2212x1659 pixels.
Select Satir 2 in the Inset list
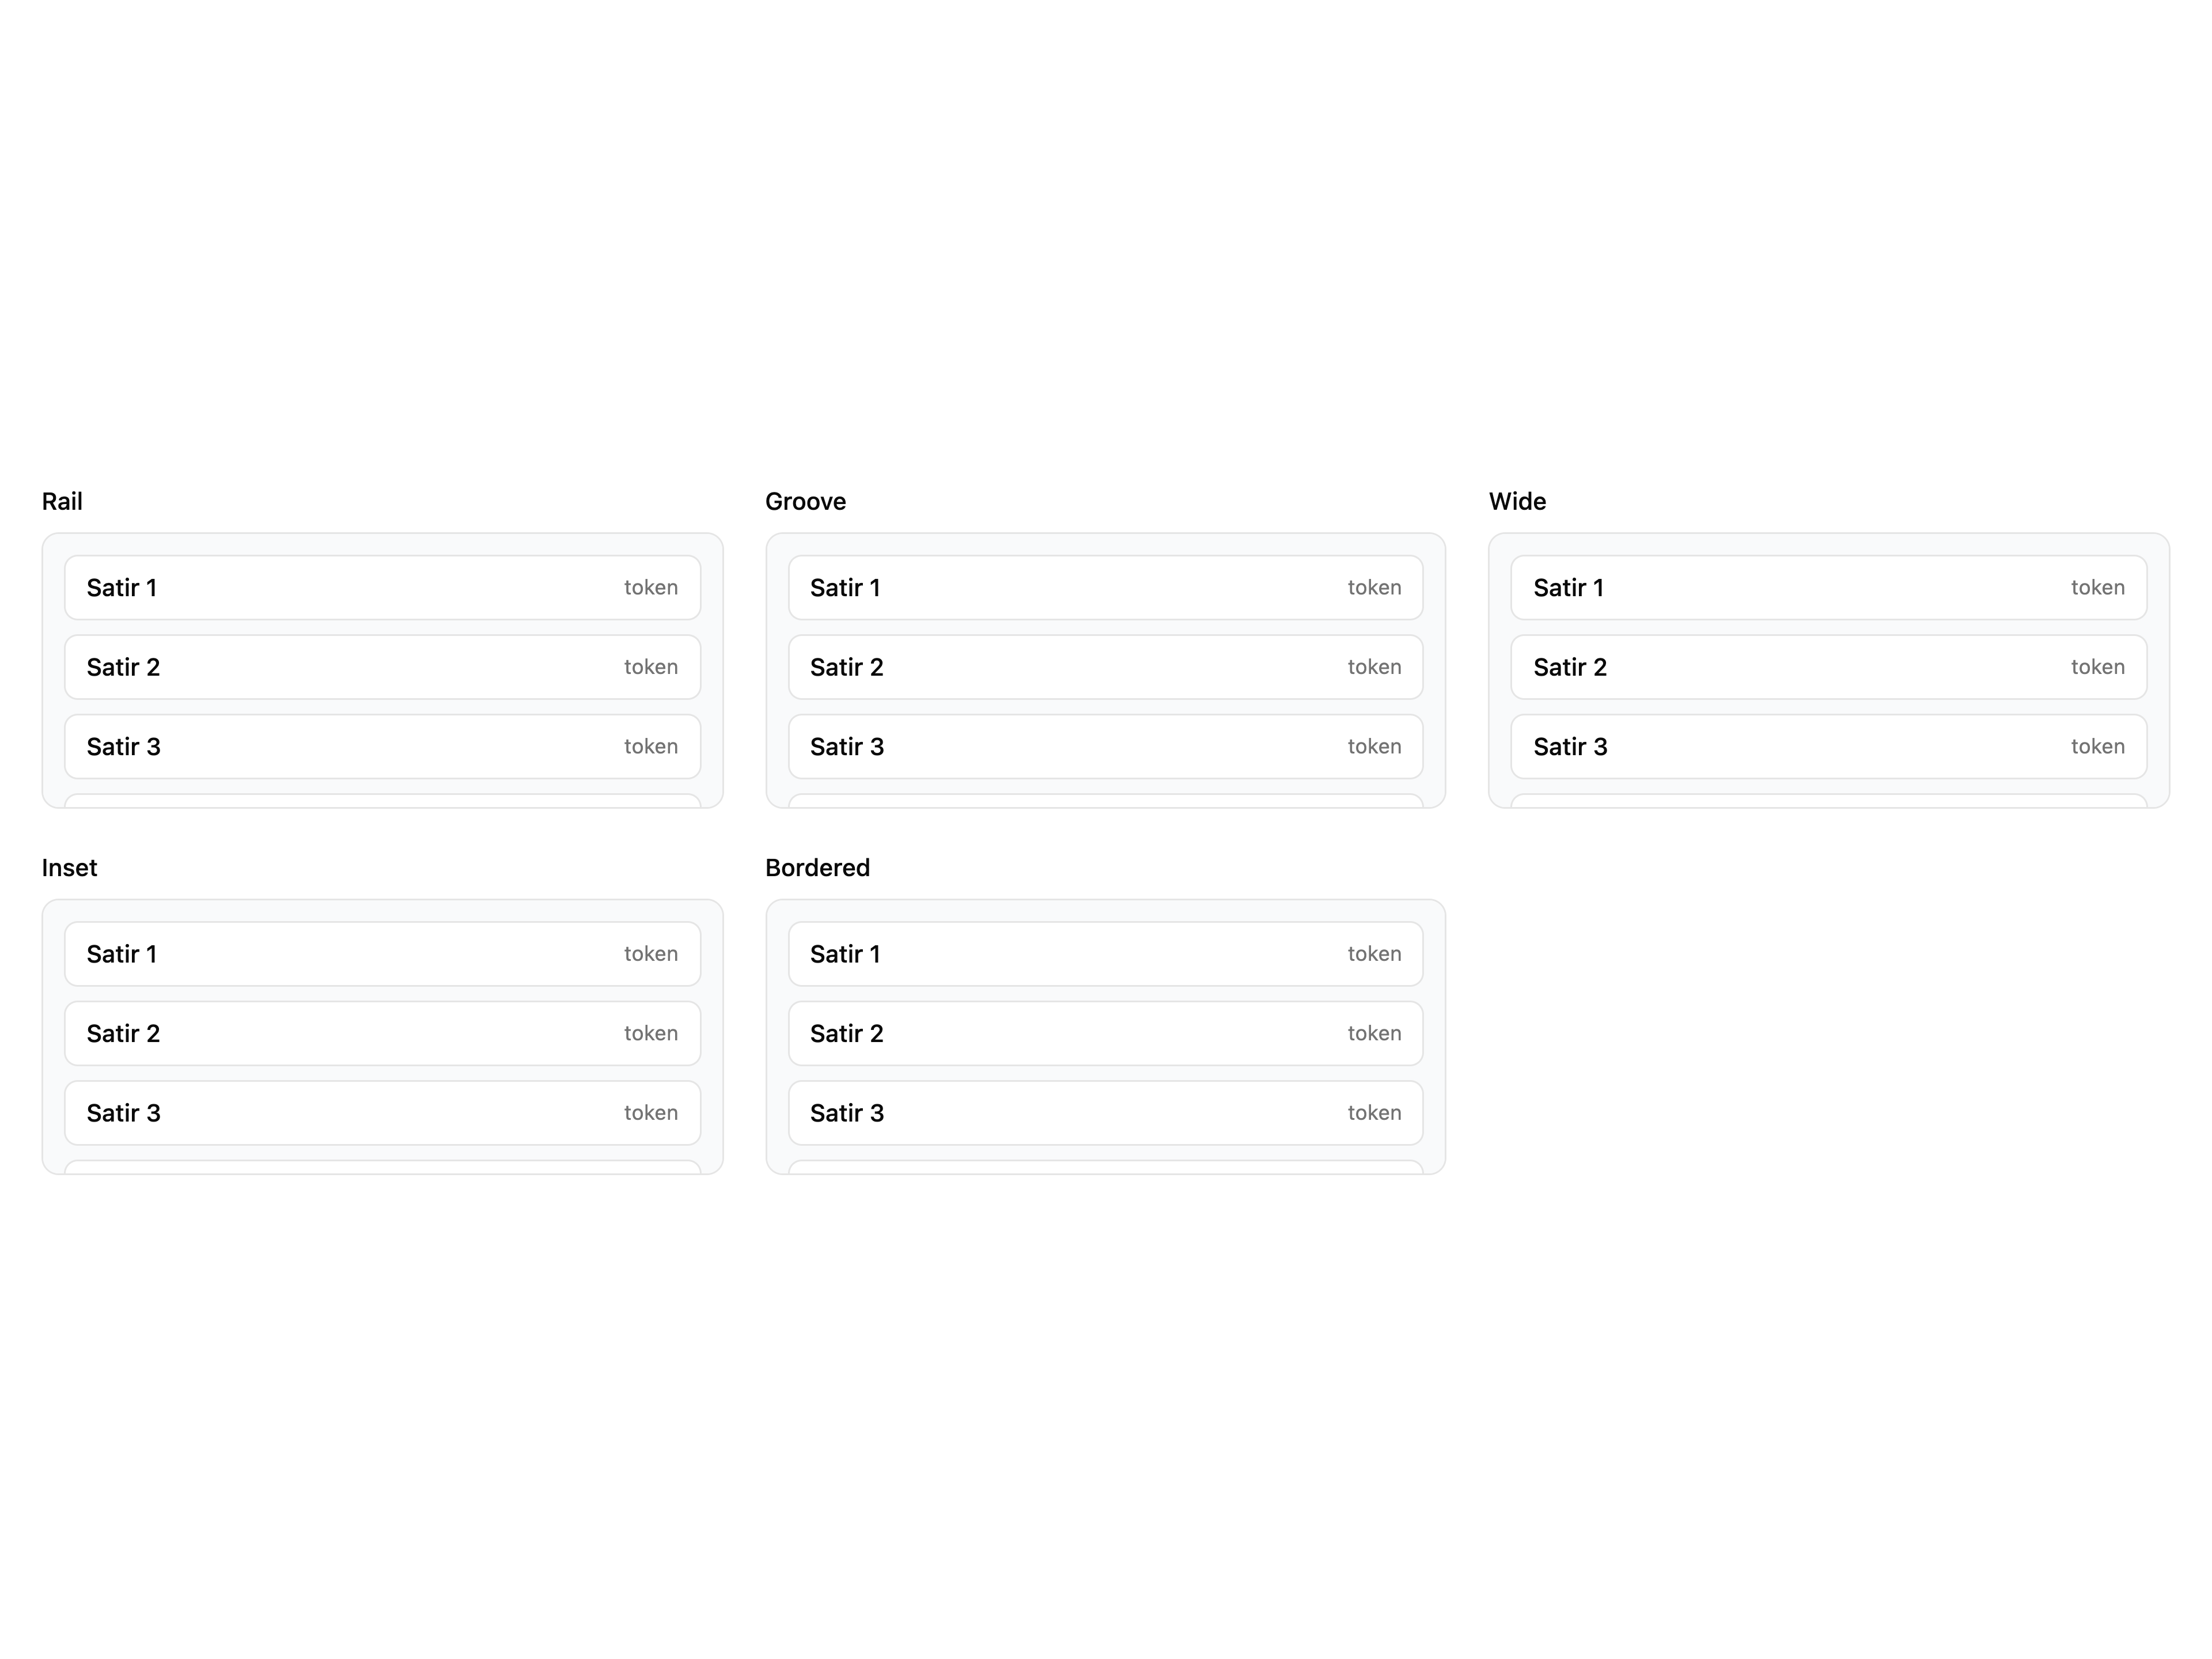(382, 1033)
